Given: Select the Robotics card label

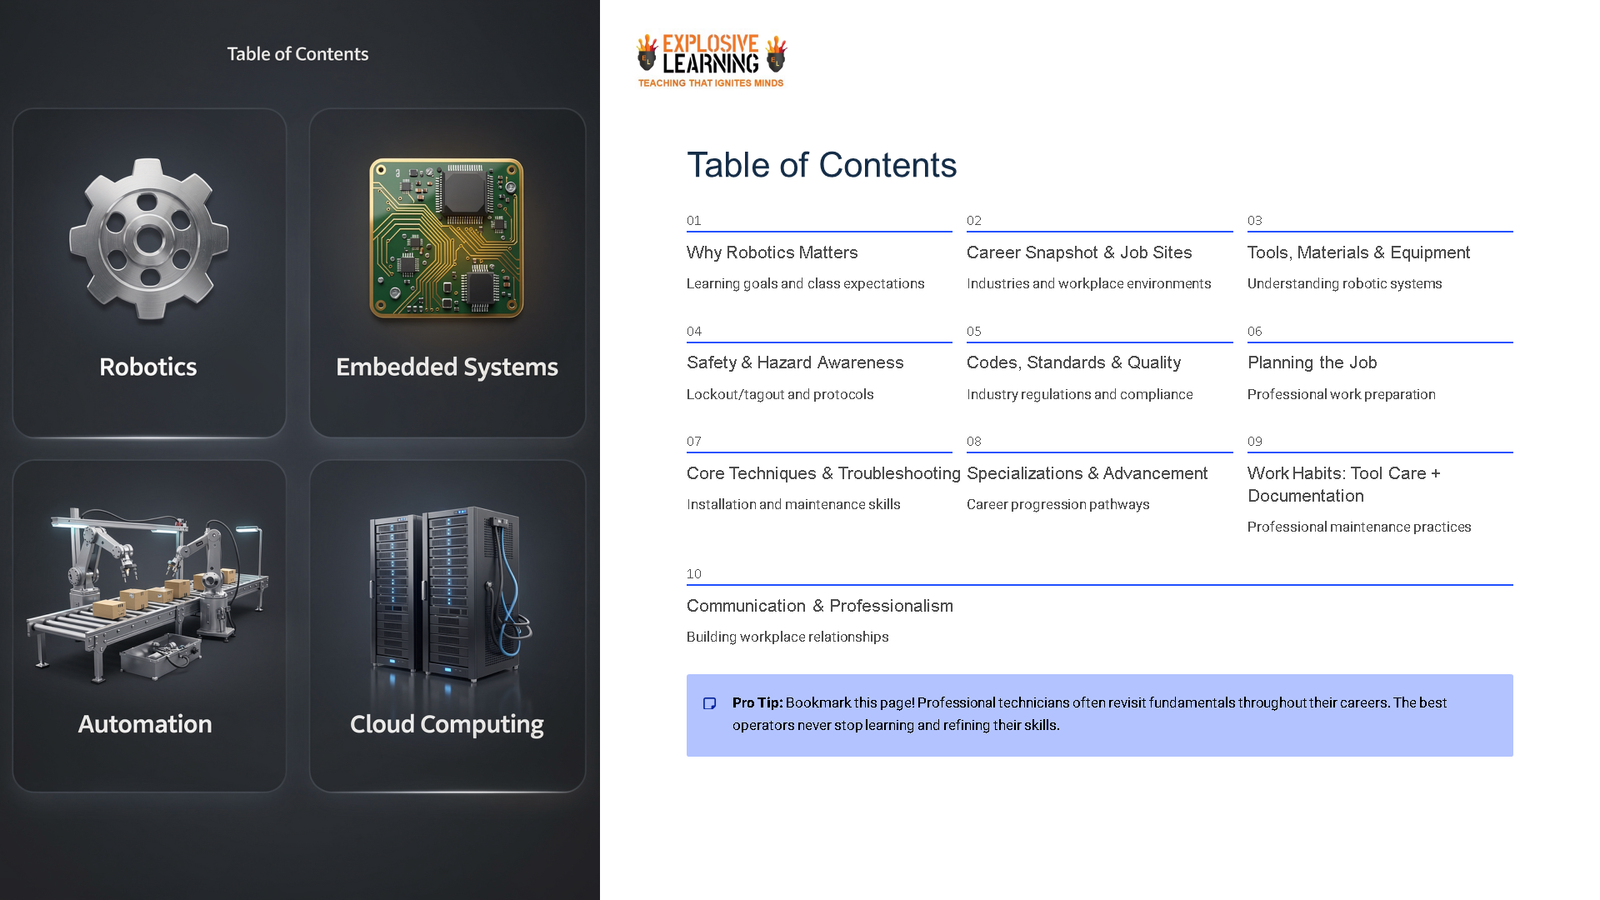Looking at the screenshot, I should [x=148, y=367].
